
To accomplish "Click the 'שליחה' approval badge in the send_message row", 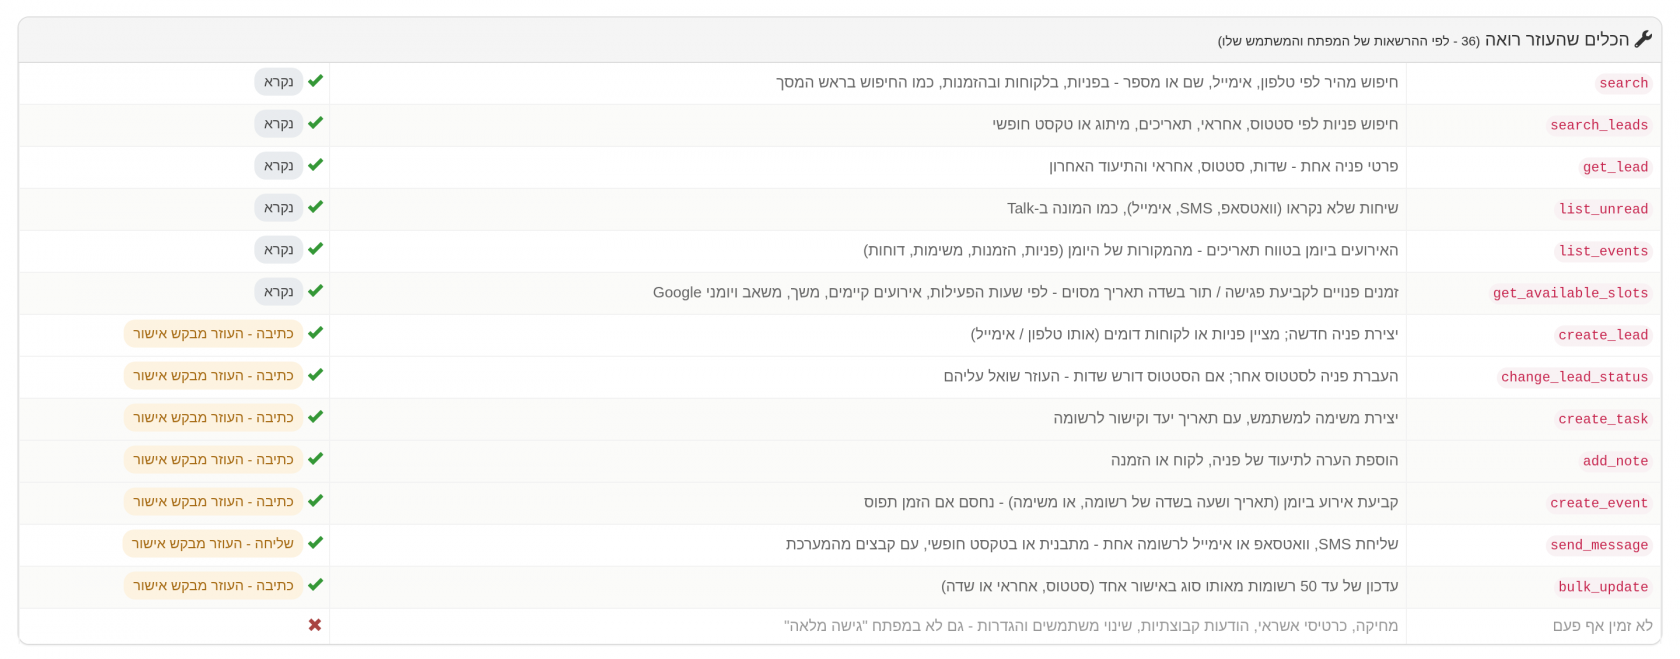I will click(213, 543).
